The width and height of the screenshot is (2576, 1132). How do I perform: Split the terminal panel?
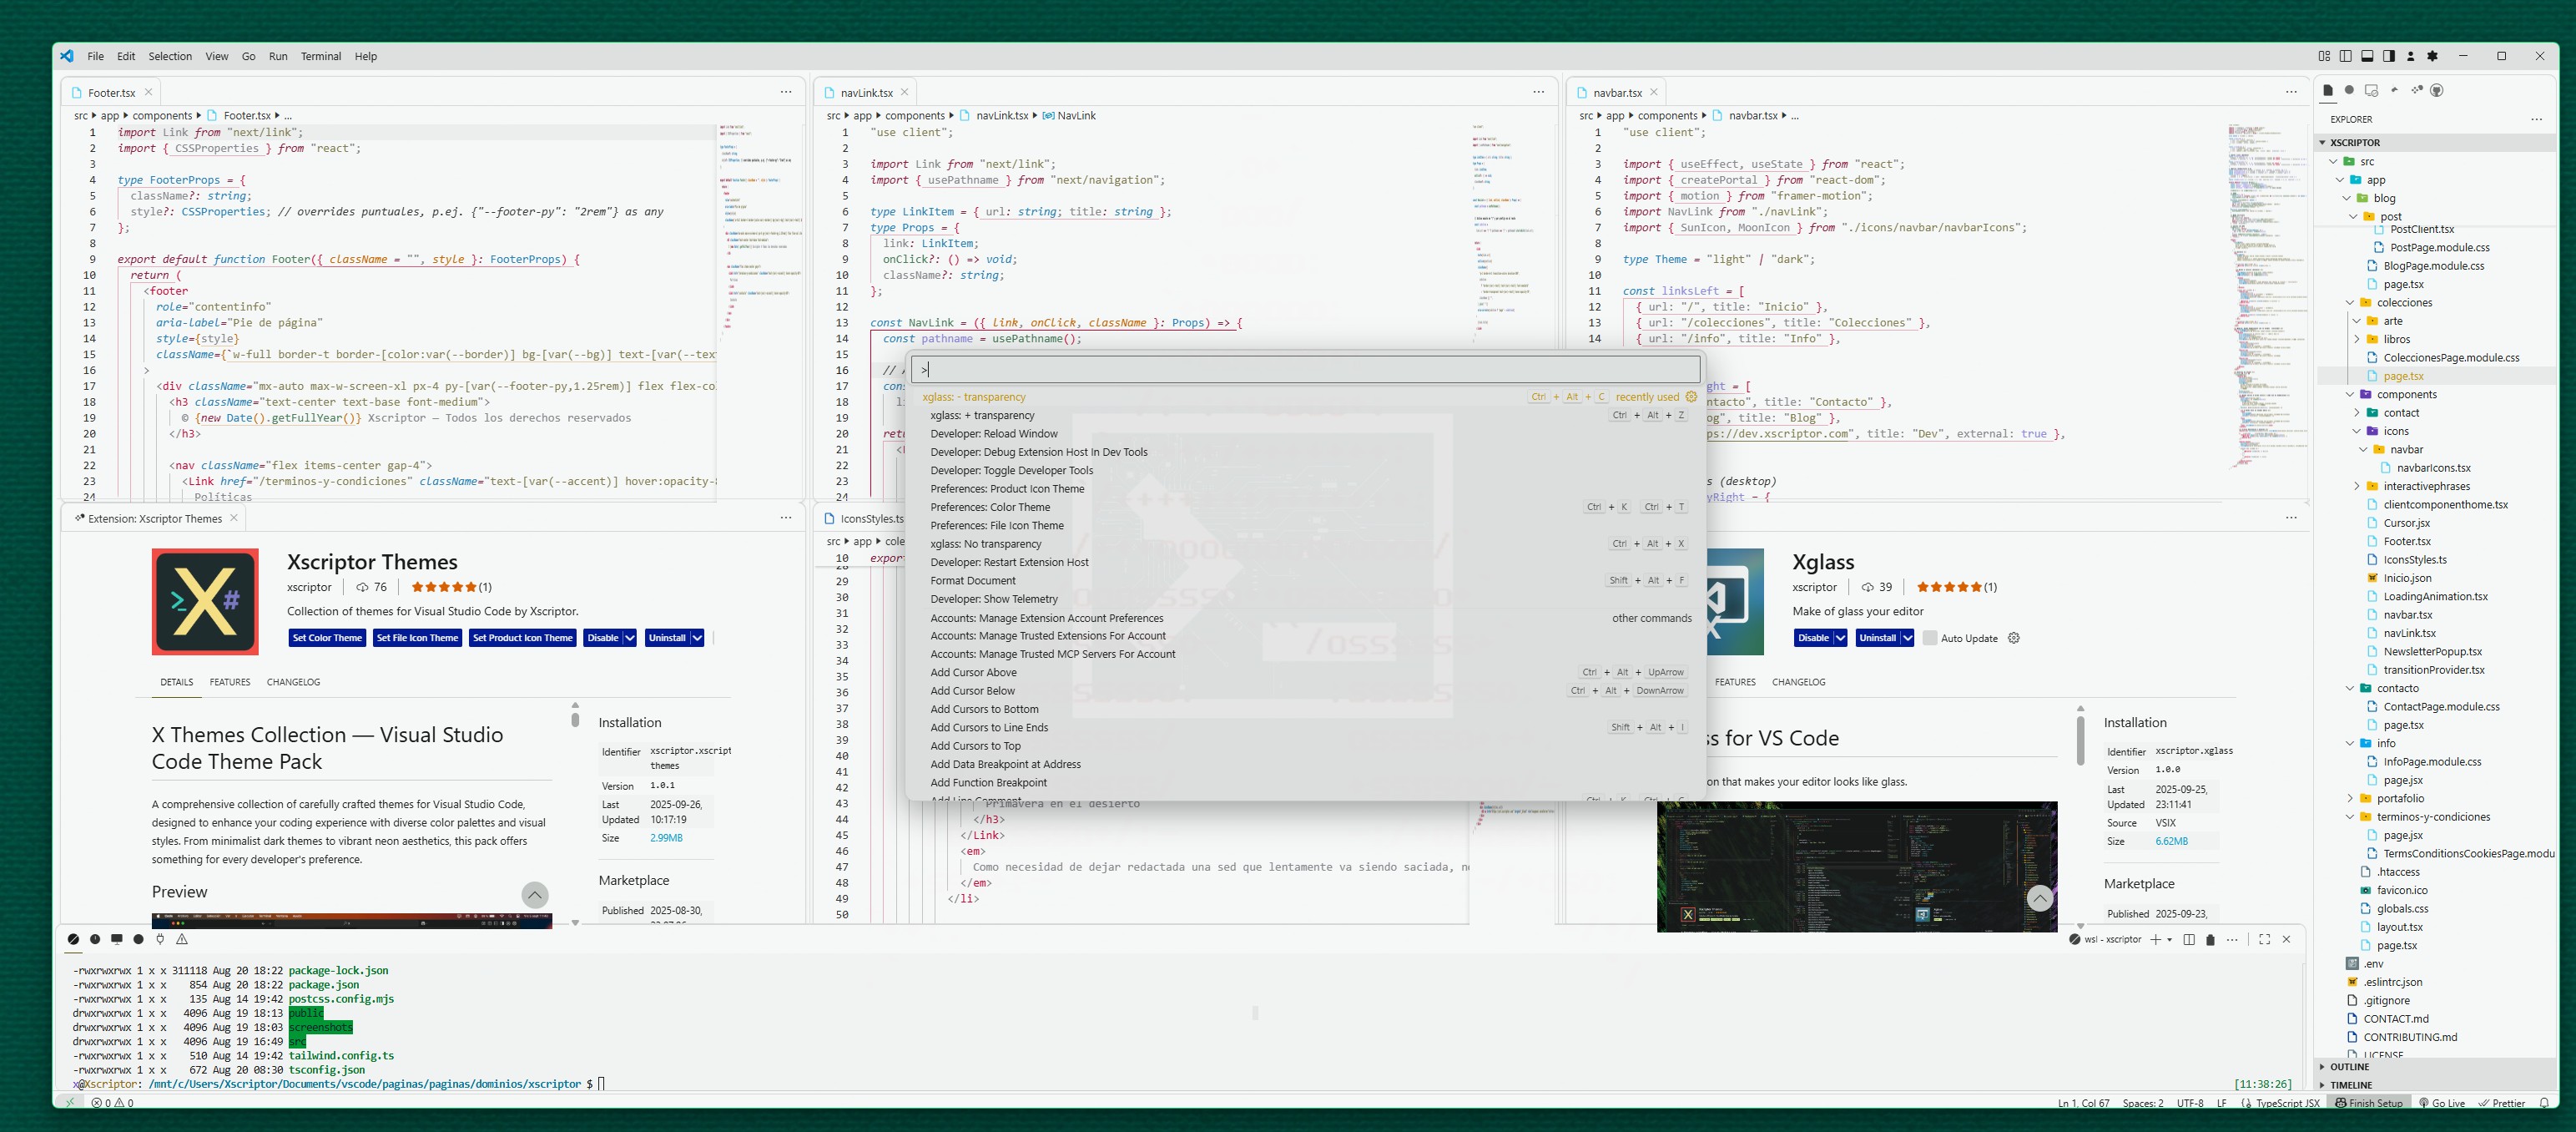point(2189,939)
